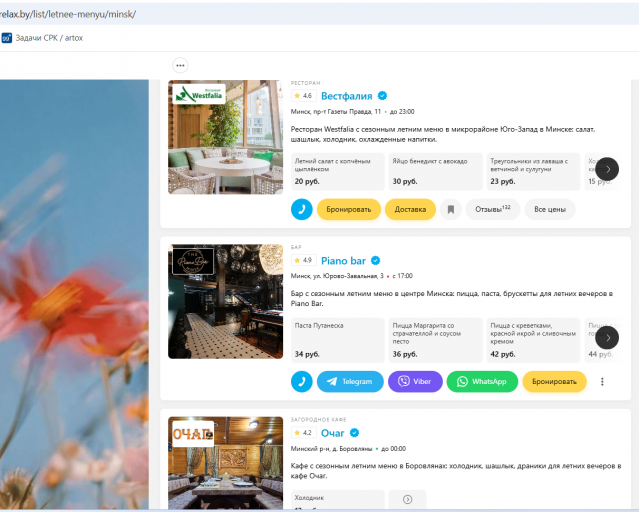Image resolution: width=639 pixels, height=512 pixels.
Task: Click address Минск, пр-т Газеты Правда, 11
Action: (x=336, y=112)
